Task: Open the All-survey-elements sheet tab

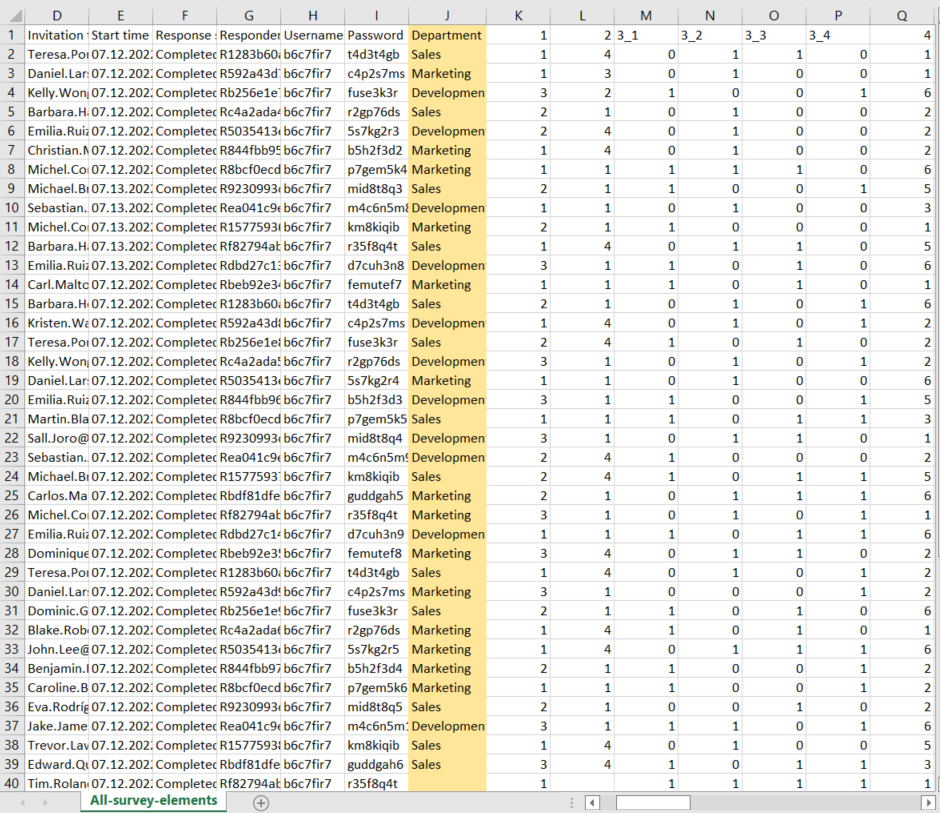Action: (153, 801)
